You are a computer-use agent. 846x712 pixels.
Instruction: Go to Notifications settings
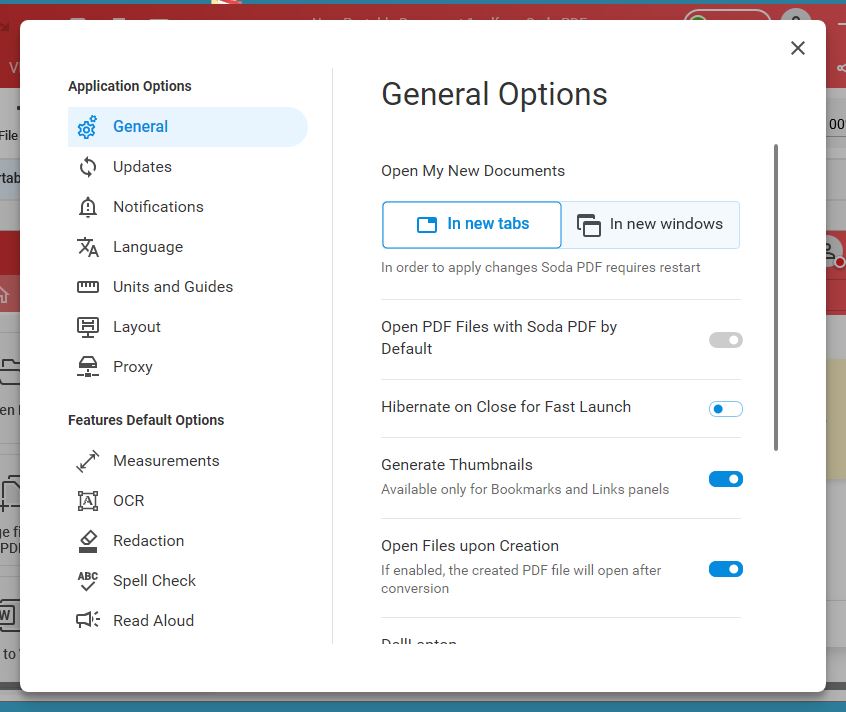[188, 207]
